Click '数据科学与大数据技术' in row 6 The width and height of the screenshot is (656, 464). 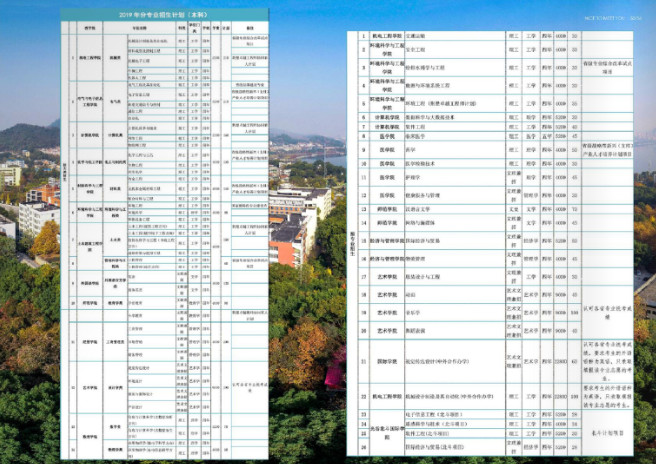tap(430, 118)
